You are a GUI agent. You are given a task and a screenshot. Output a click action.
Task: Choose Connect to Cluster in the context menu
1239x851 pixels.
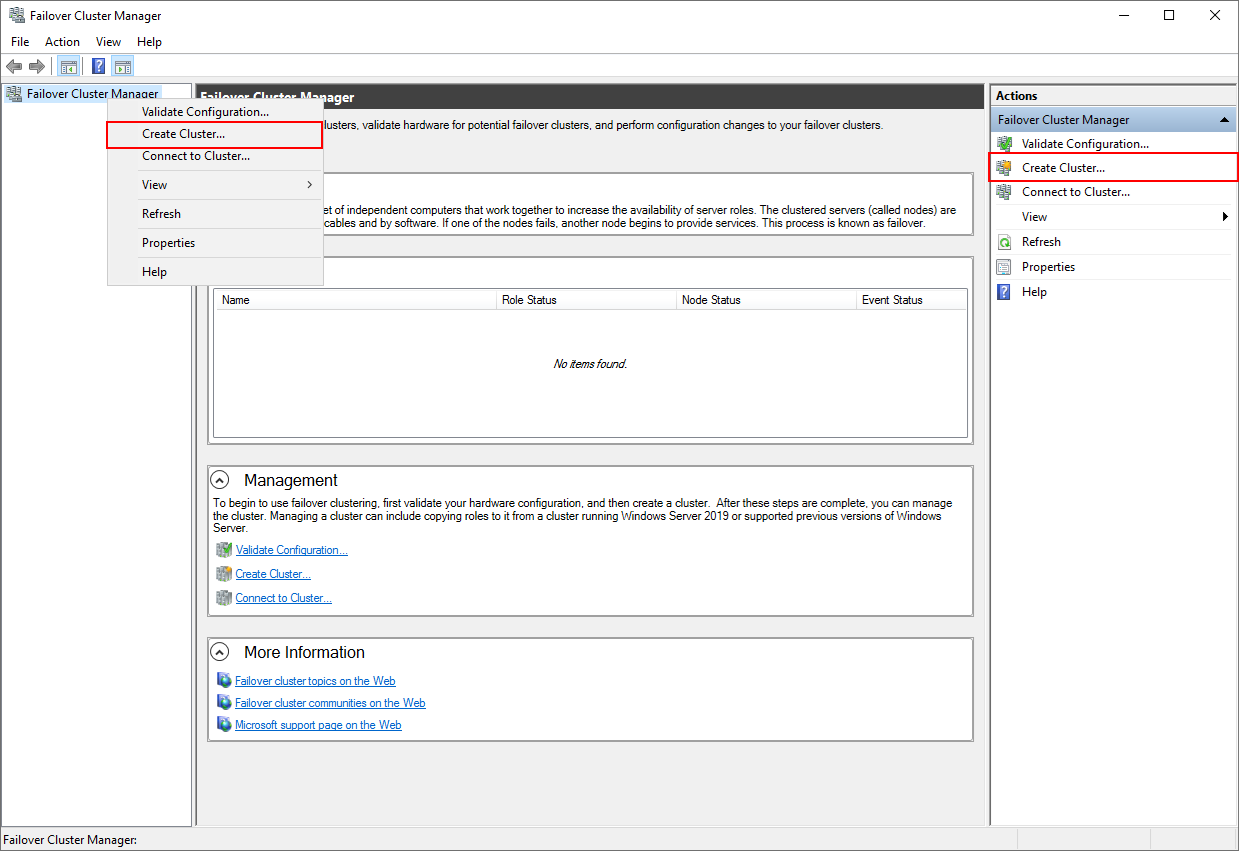click(x=215, y=156)
